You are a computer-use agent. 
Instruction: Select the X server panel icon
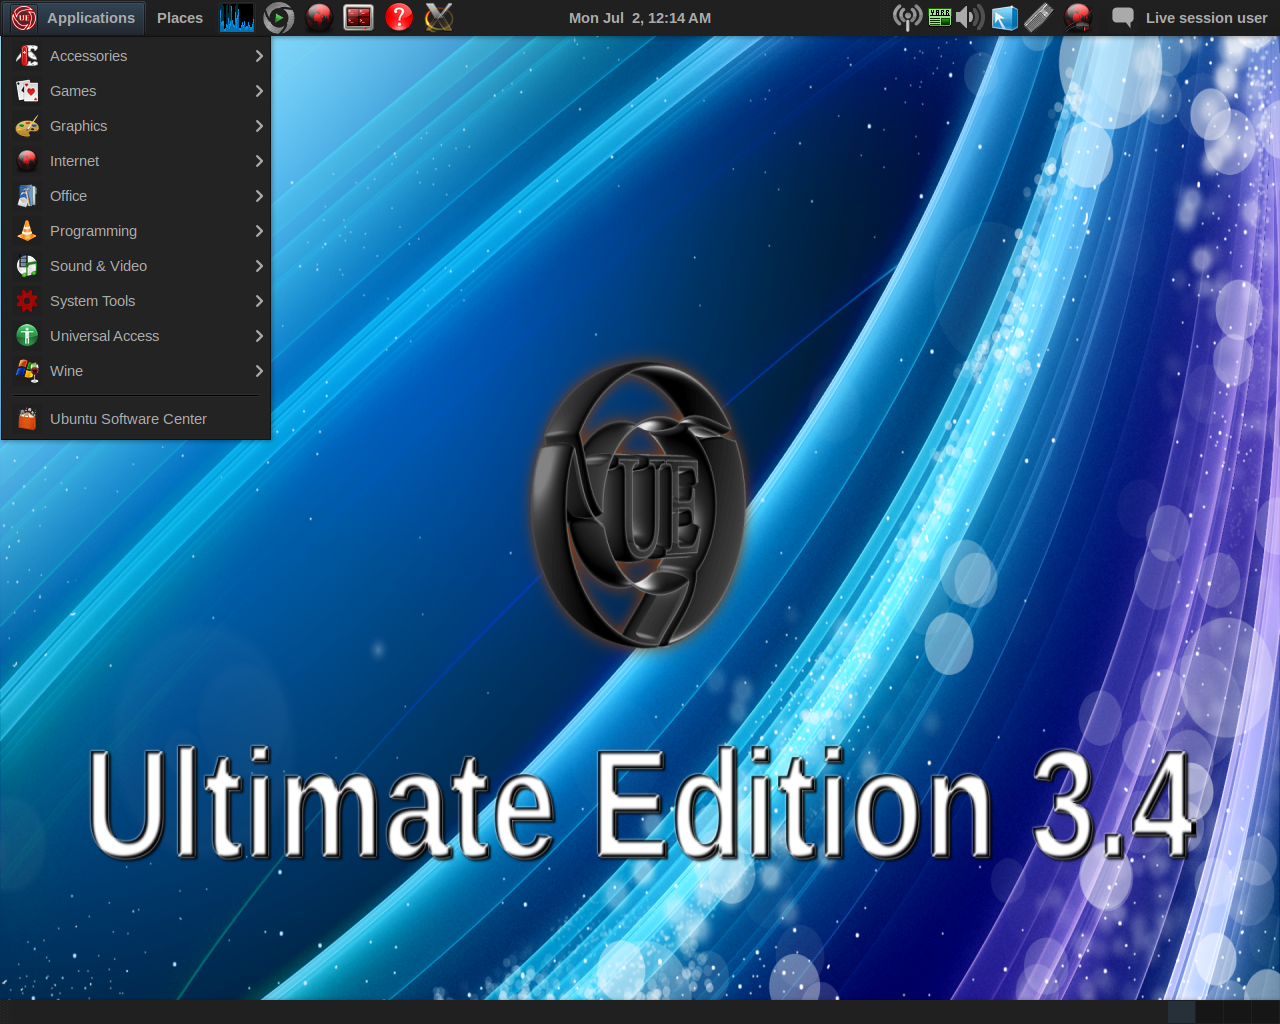(x=437, y=17)
